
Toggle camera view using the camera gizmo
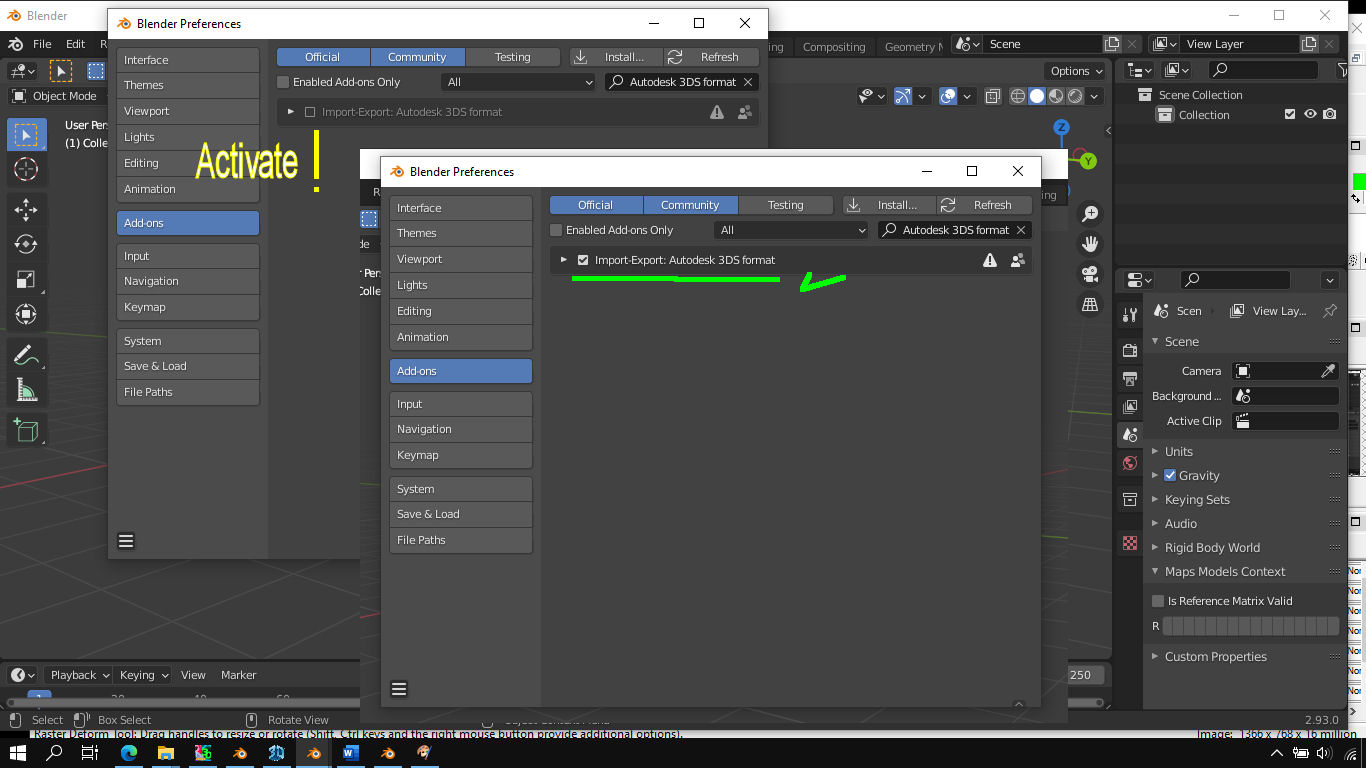click(1090, 274)
